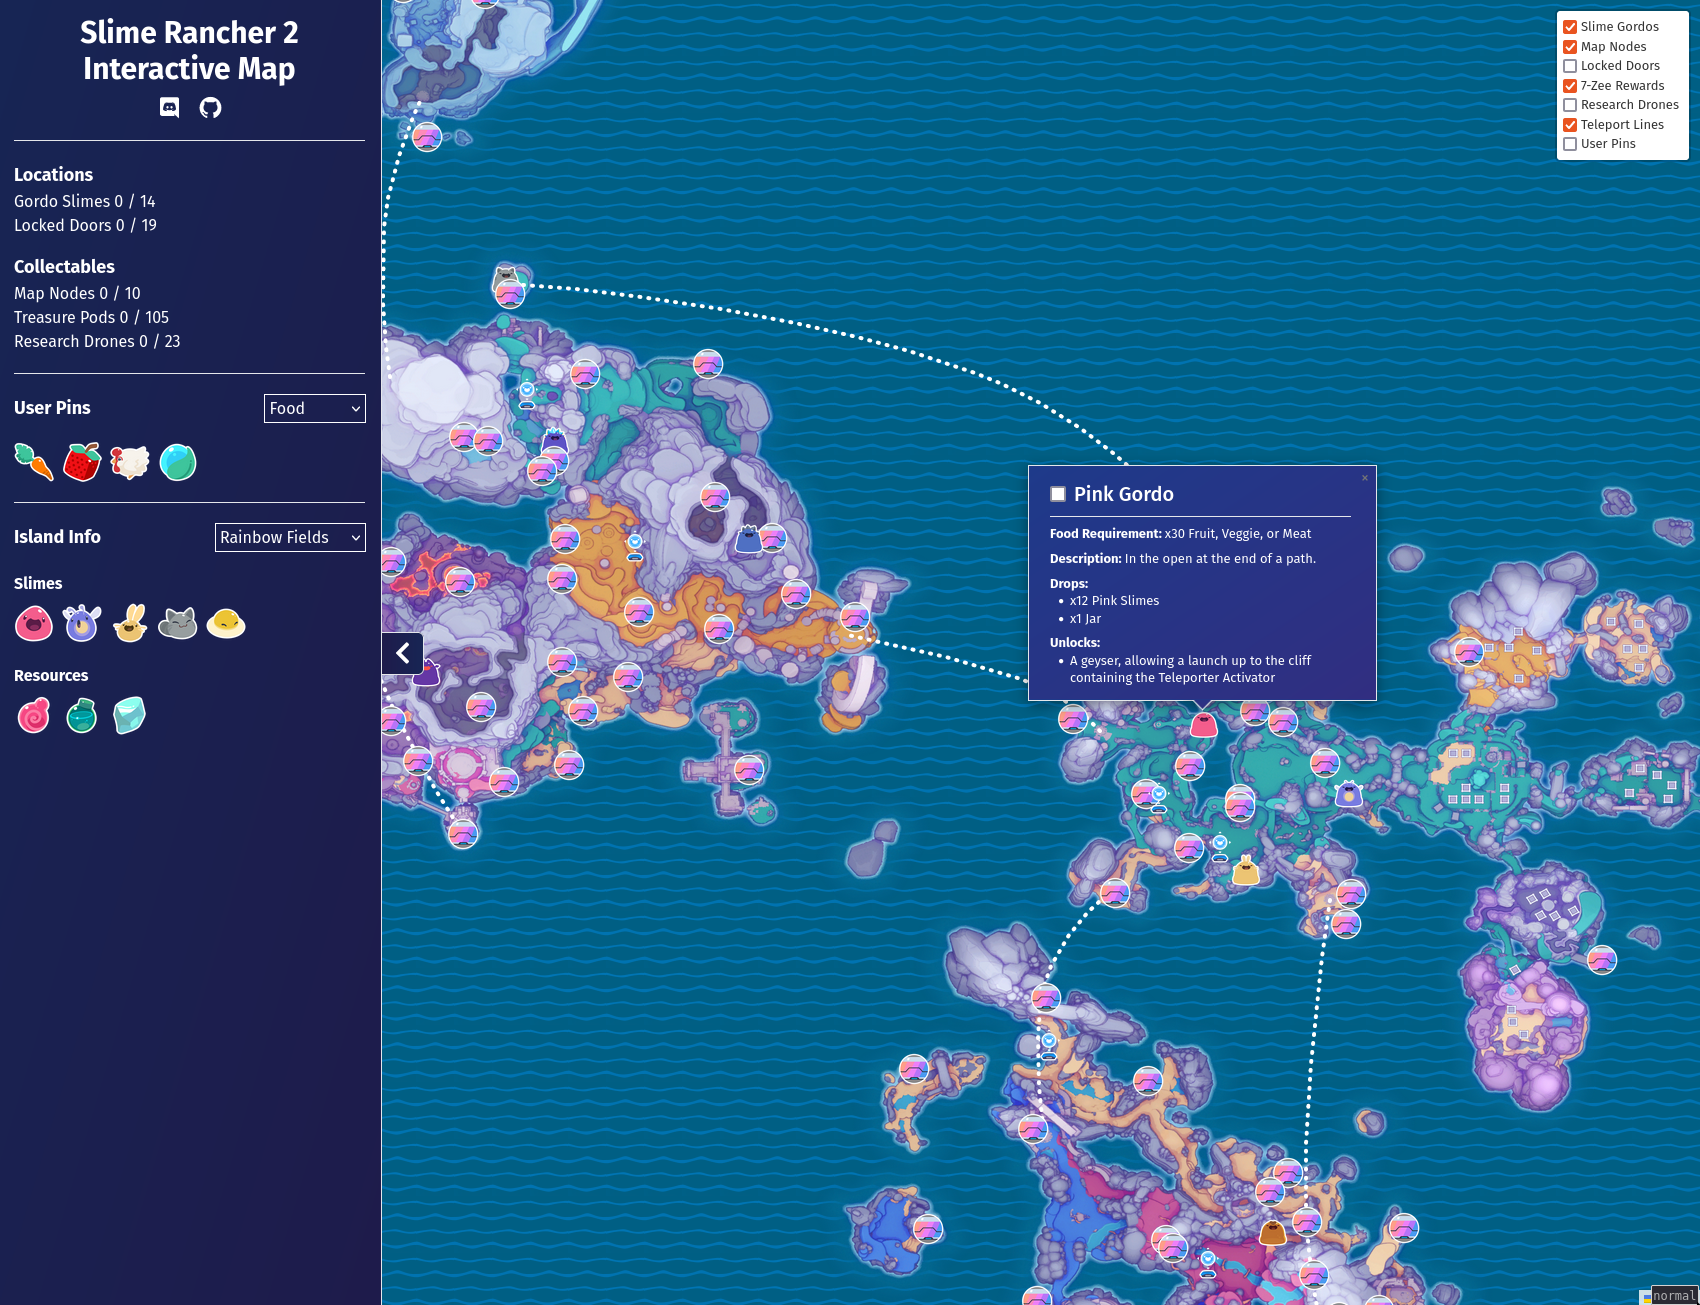1700x1305 pixels.
Task: Click the blue Phosphor Slime icon
Action: click(82, 623)
